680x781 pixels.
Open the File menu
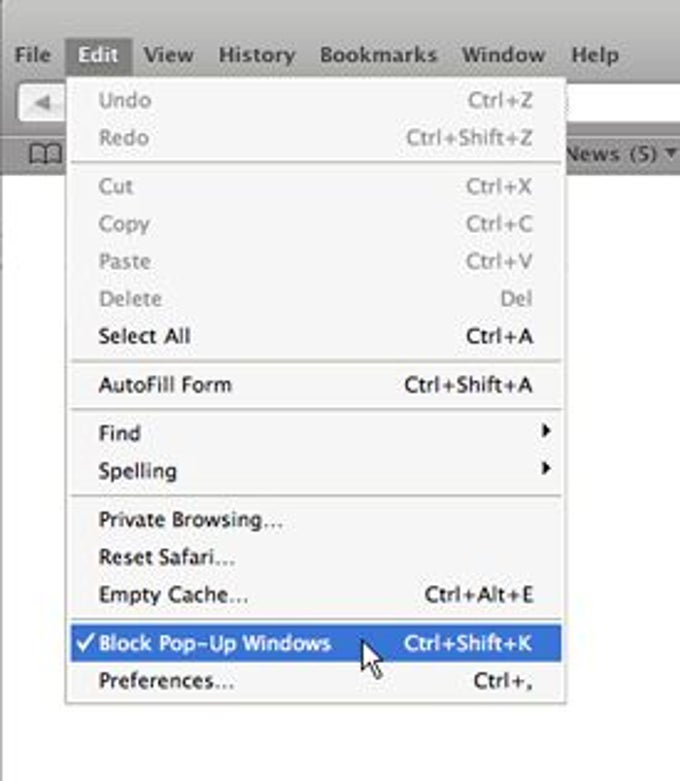(33, 54)
